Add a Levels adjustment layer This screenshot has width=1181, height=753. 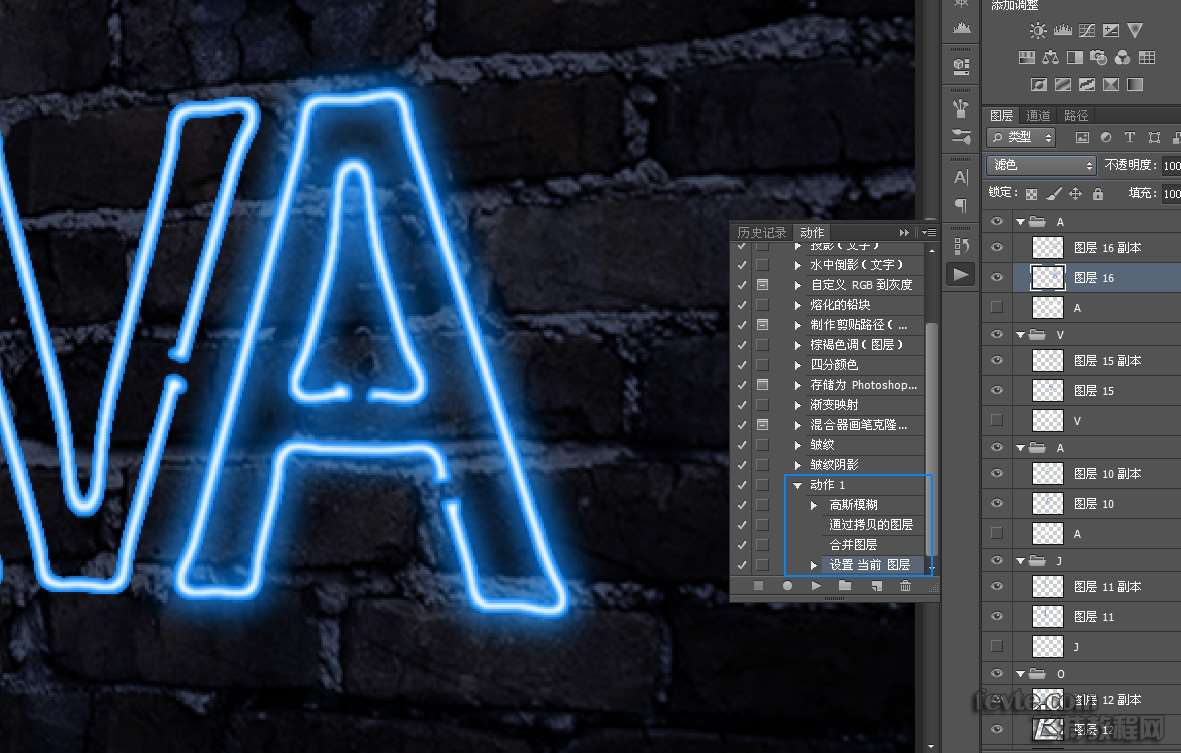click(1063, 30)
